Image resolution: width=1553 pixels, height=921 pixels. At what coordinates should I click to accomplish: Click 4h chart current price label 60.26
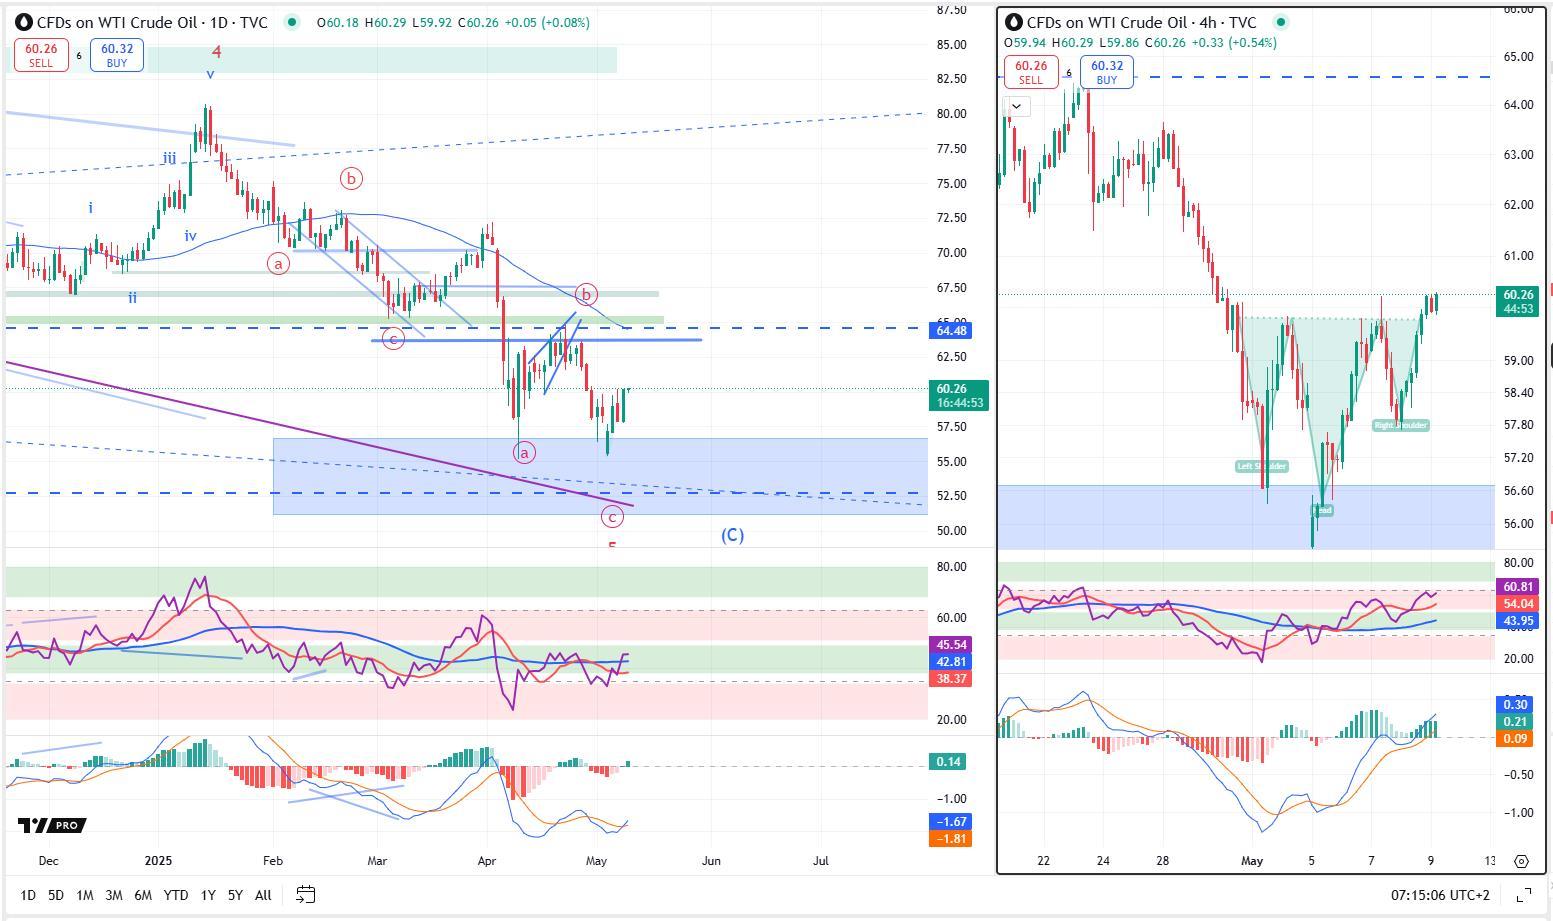(1519, 301)
